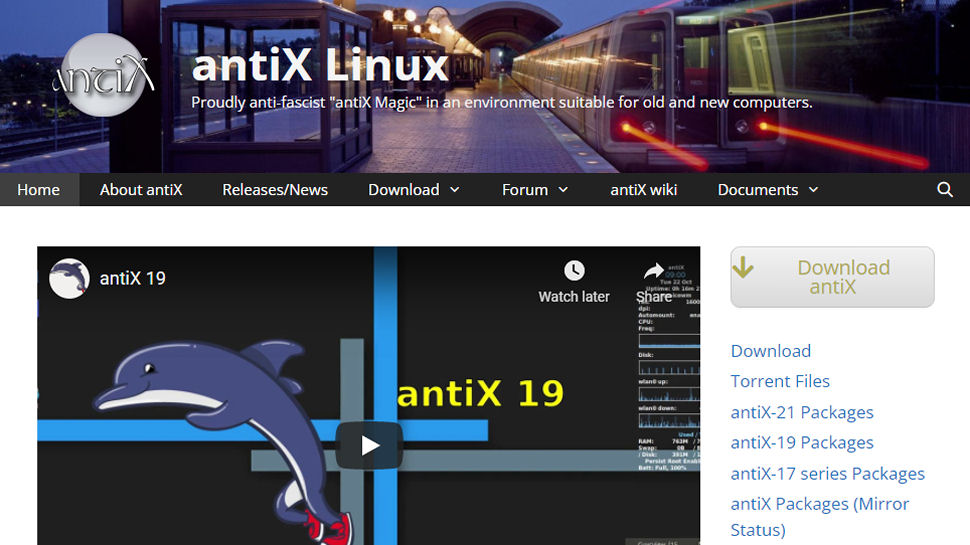Click the Download antiX button
Image resolution: width=970 pixels, height=545 pixels.
(832, 277)
